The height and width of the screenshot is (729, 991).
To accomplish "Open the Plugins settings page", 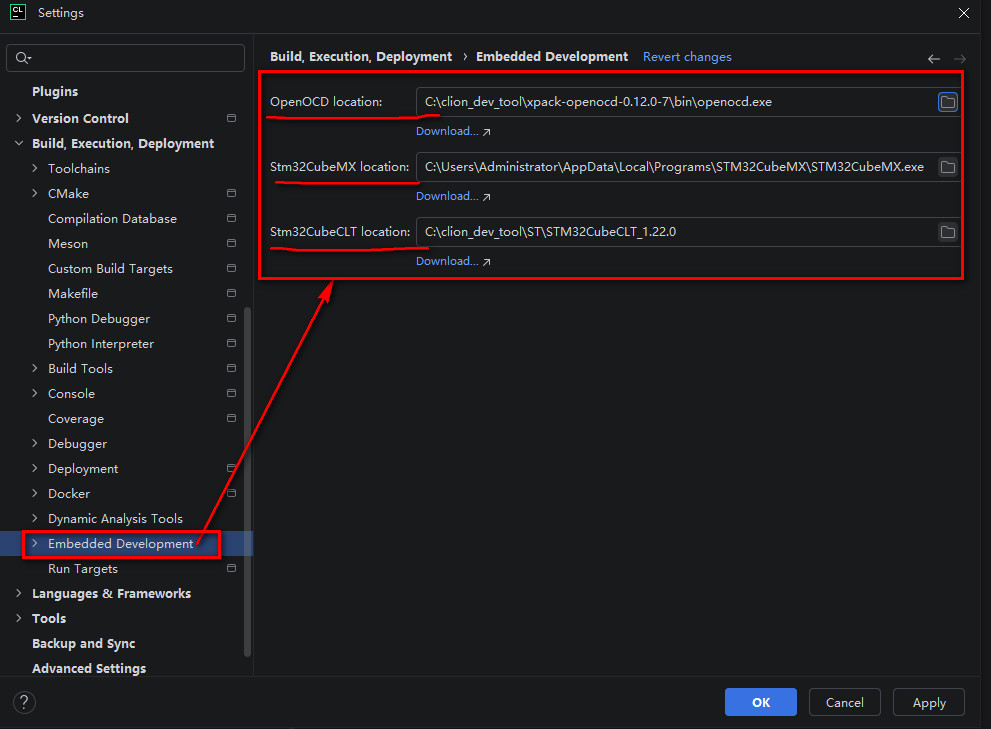I will point(55,92).
